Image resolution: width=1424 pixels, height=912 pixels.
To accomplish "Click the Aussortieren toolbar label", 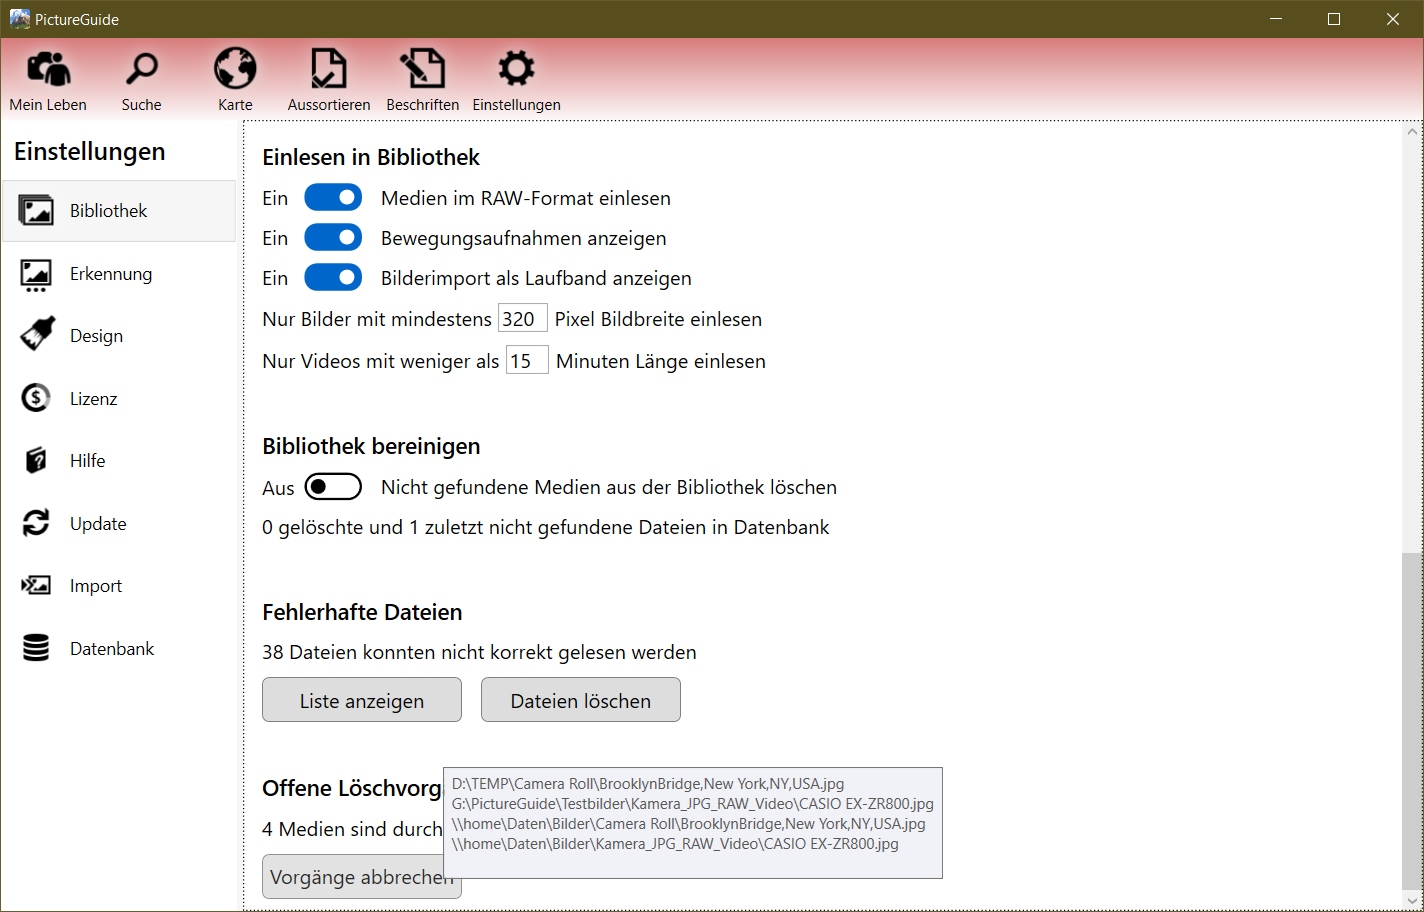I will pos(329,105).
